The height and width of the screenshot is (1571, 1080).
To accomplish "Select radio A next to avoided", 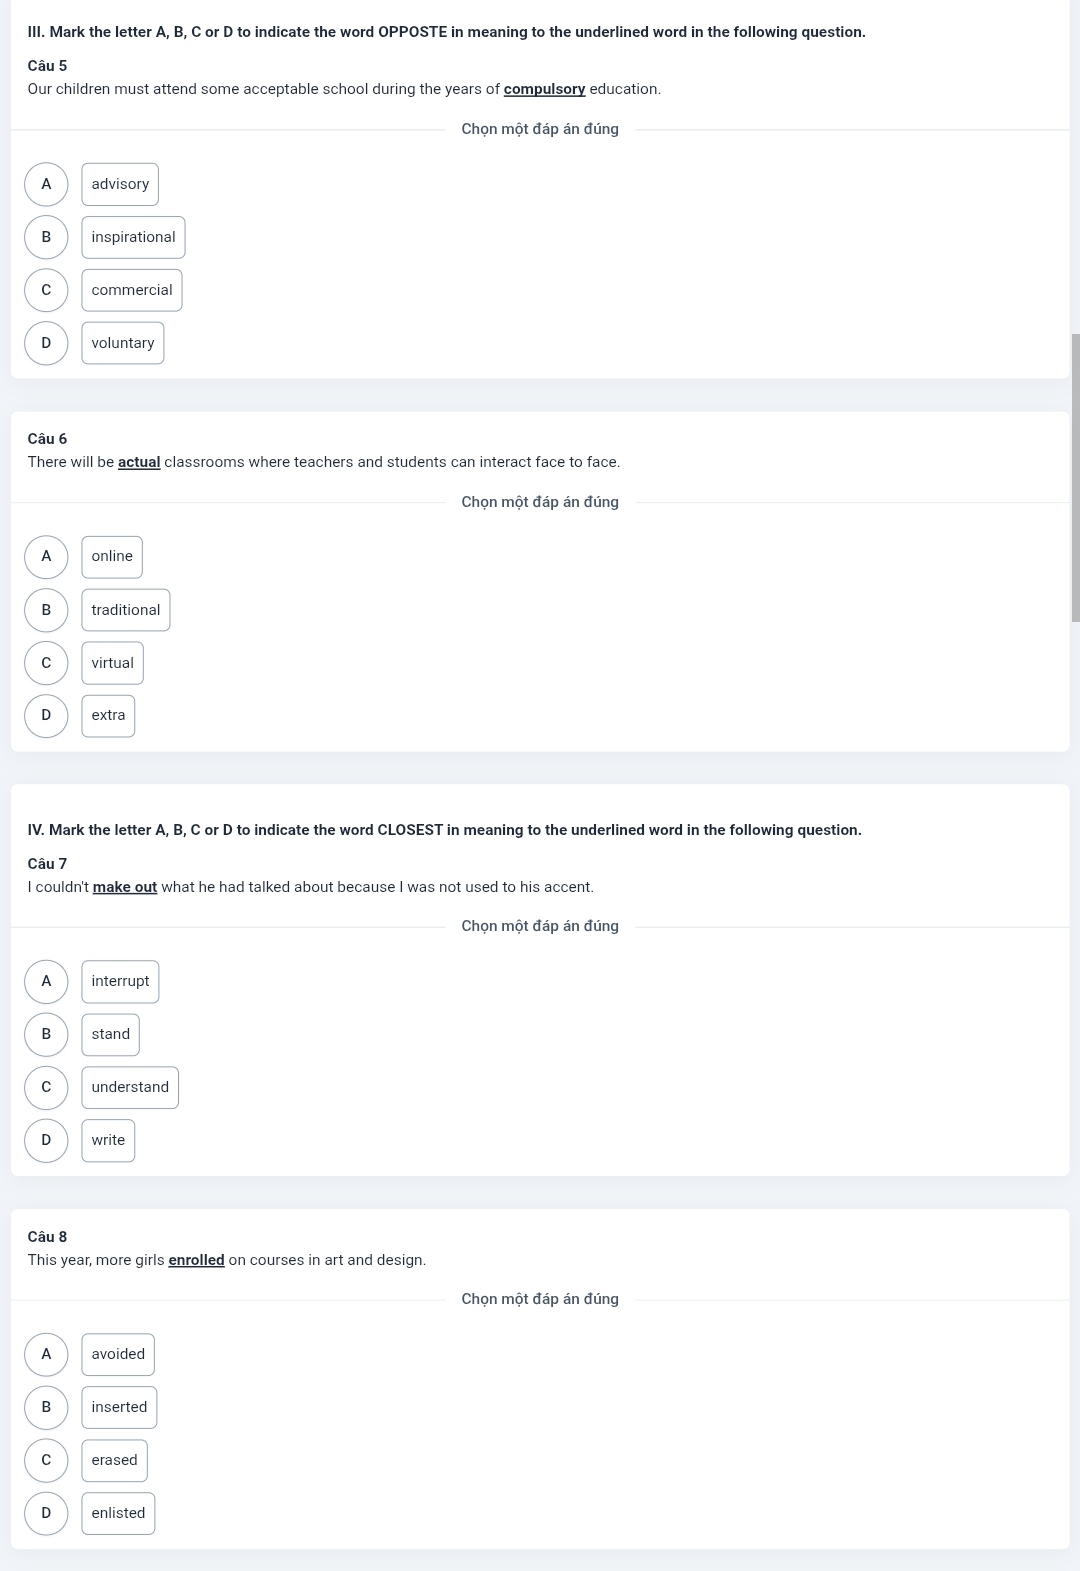I will (x=46, y=1354).
